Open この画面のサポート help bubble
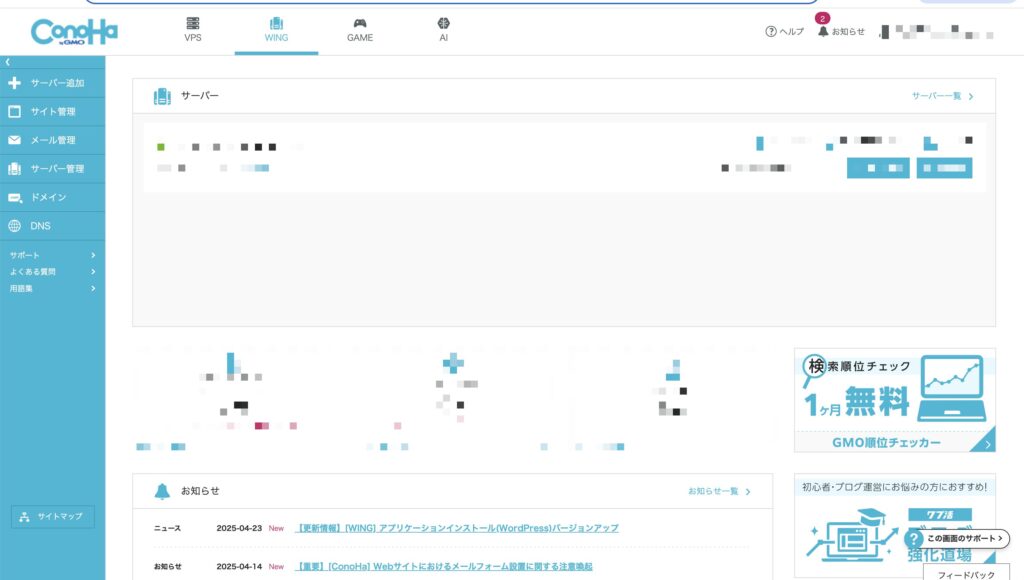Image resolution: width=1024 pixels, height=580 pixels. tap(957, 539)
